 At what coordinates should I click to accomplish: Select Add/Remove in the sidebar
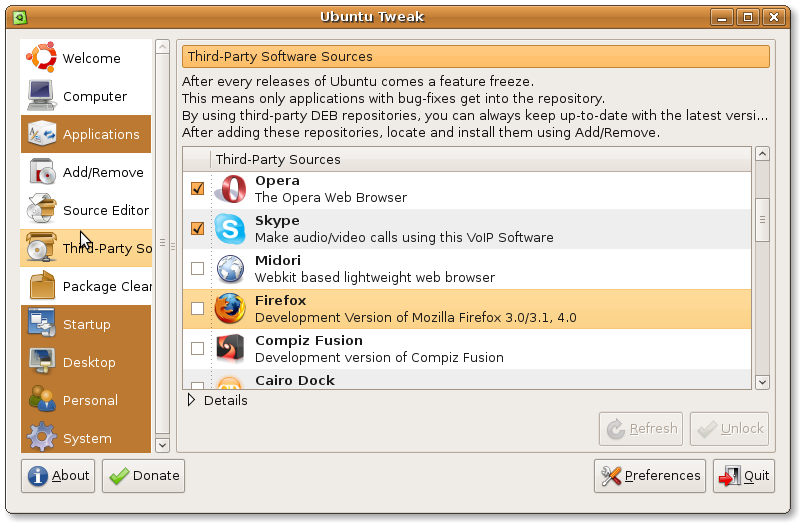pyautogui.click(x=102, y=172)
